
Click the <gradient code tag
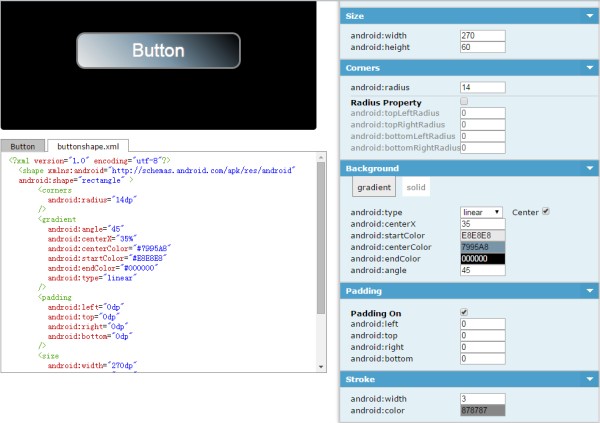[x=57, y=219]
